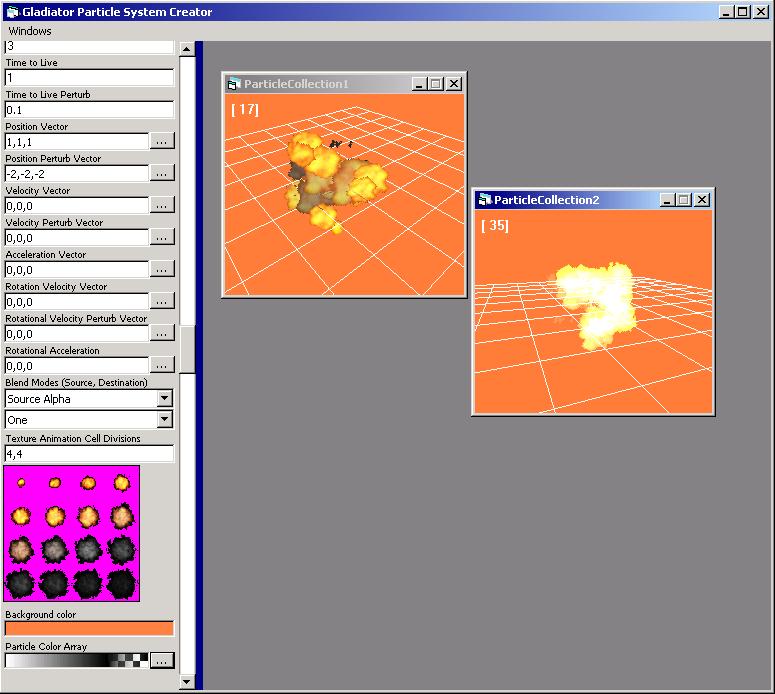The height and width of the screenshot is (694, 775).
Task: Click the Acceleration Vector text field
Action: click(77, 270)
